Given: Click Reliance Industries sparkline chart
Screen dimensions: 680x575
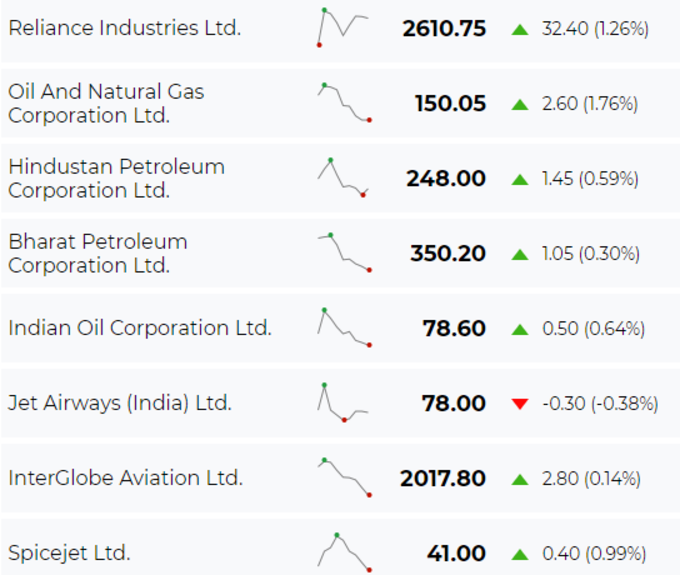Looking at the screenshot, I should click(343, 27).
